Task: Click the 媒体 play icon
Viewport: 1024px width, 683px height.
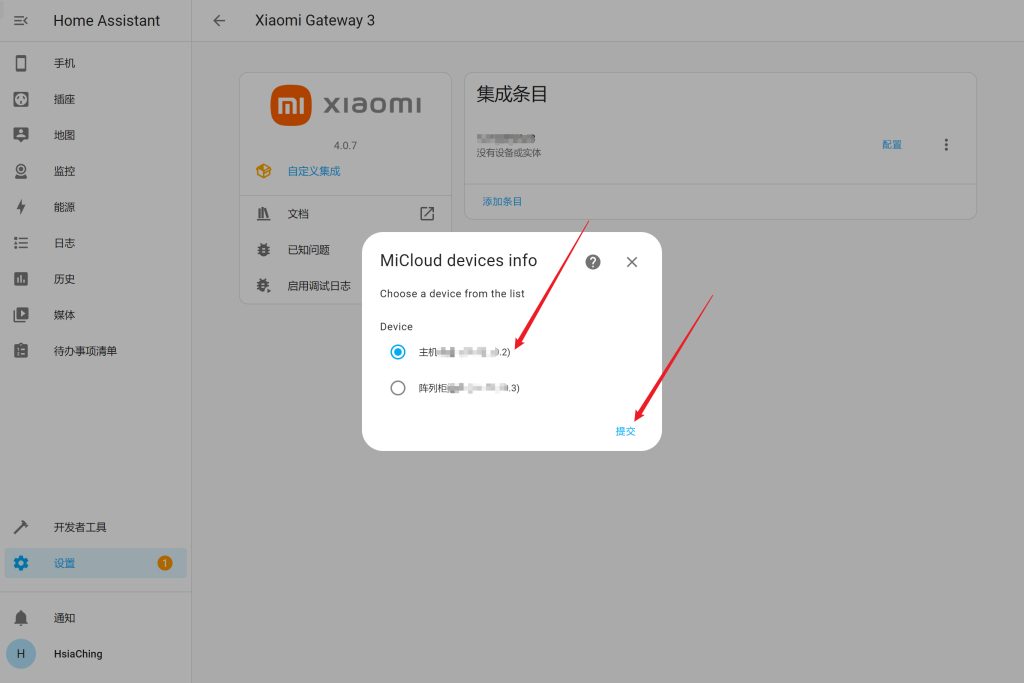Action: (21, 315)
